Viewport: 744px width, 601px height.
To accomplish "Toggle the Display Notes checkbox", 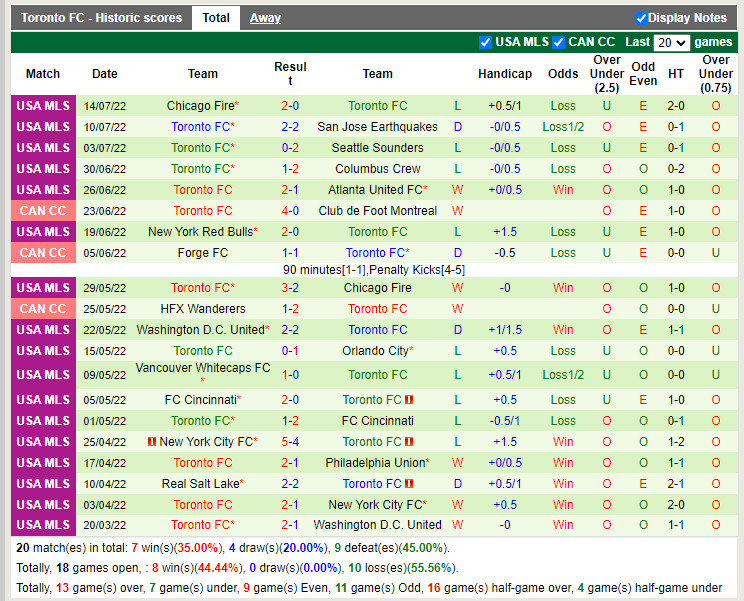I will [x=641, y=18].
